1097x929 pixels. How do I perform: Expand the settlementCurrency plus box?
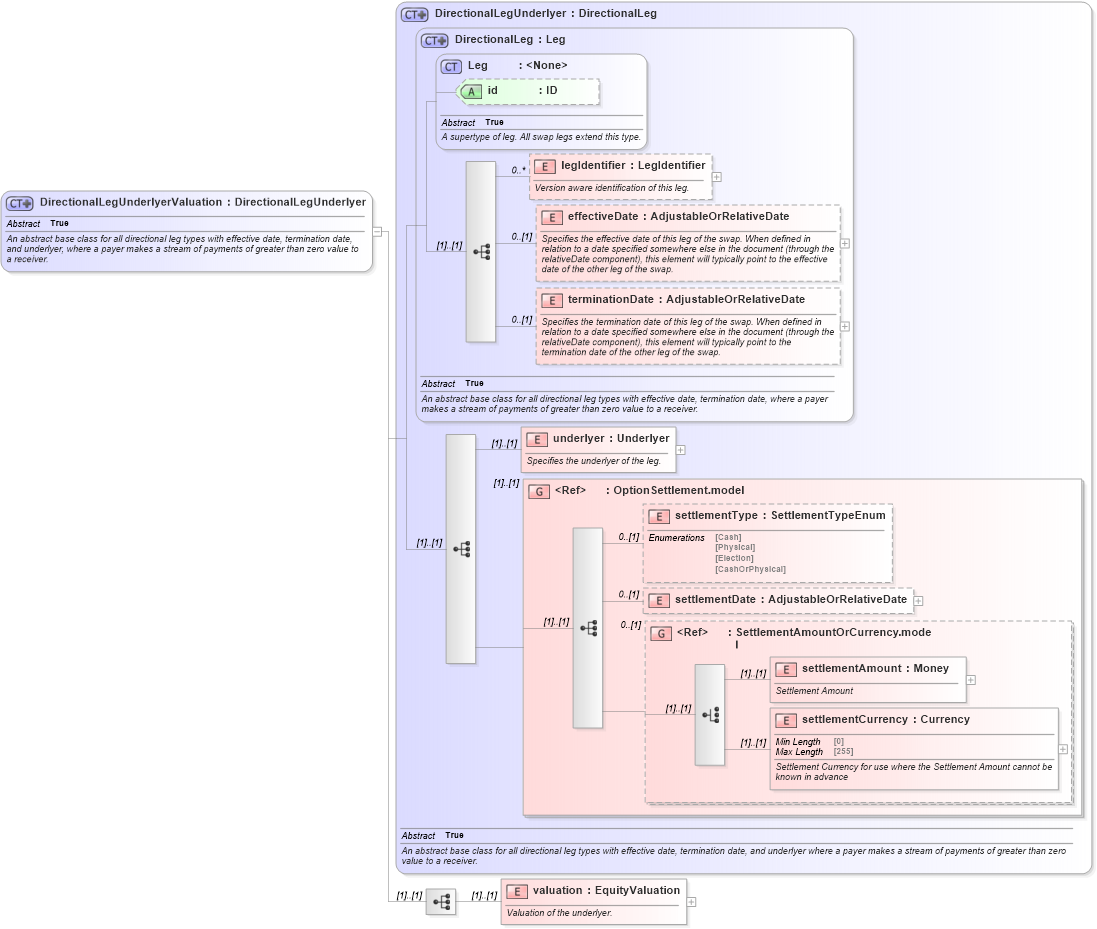[1061, 747]
